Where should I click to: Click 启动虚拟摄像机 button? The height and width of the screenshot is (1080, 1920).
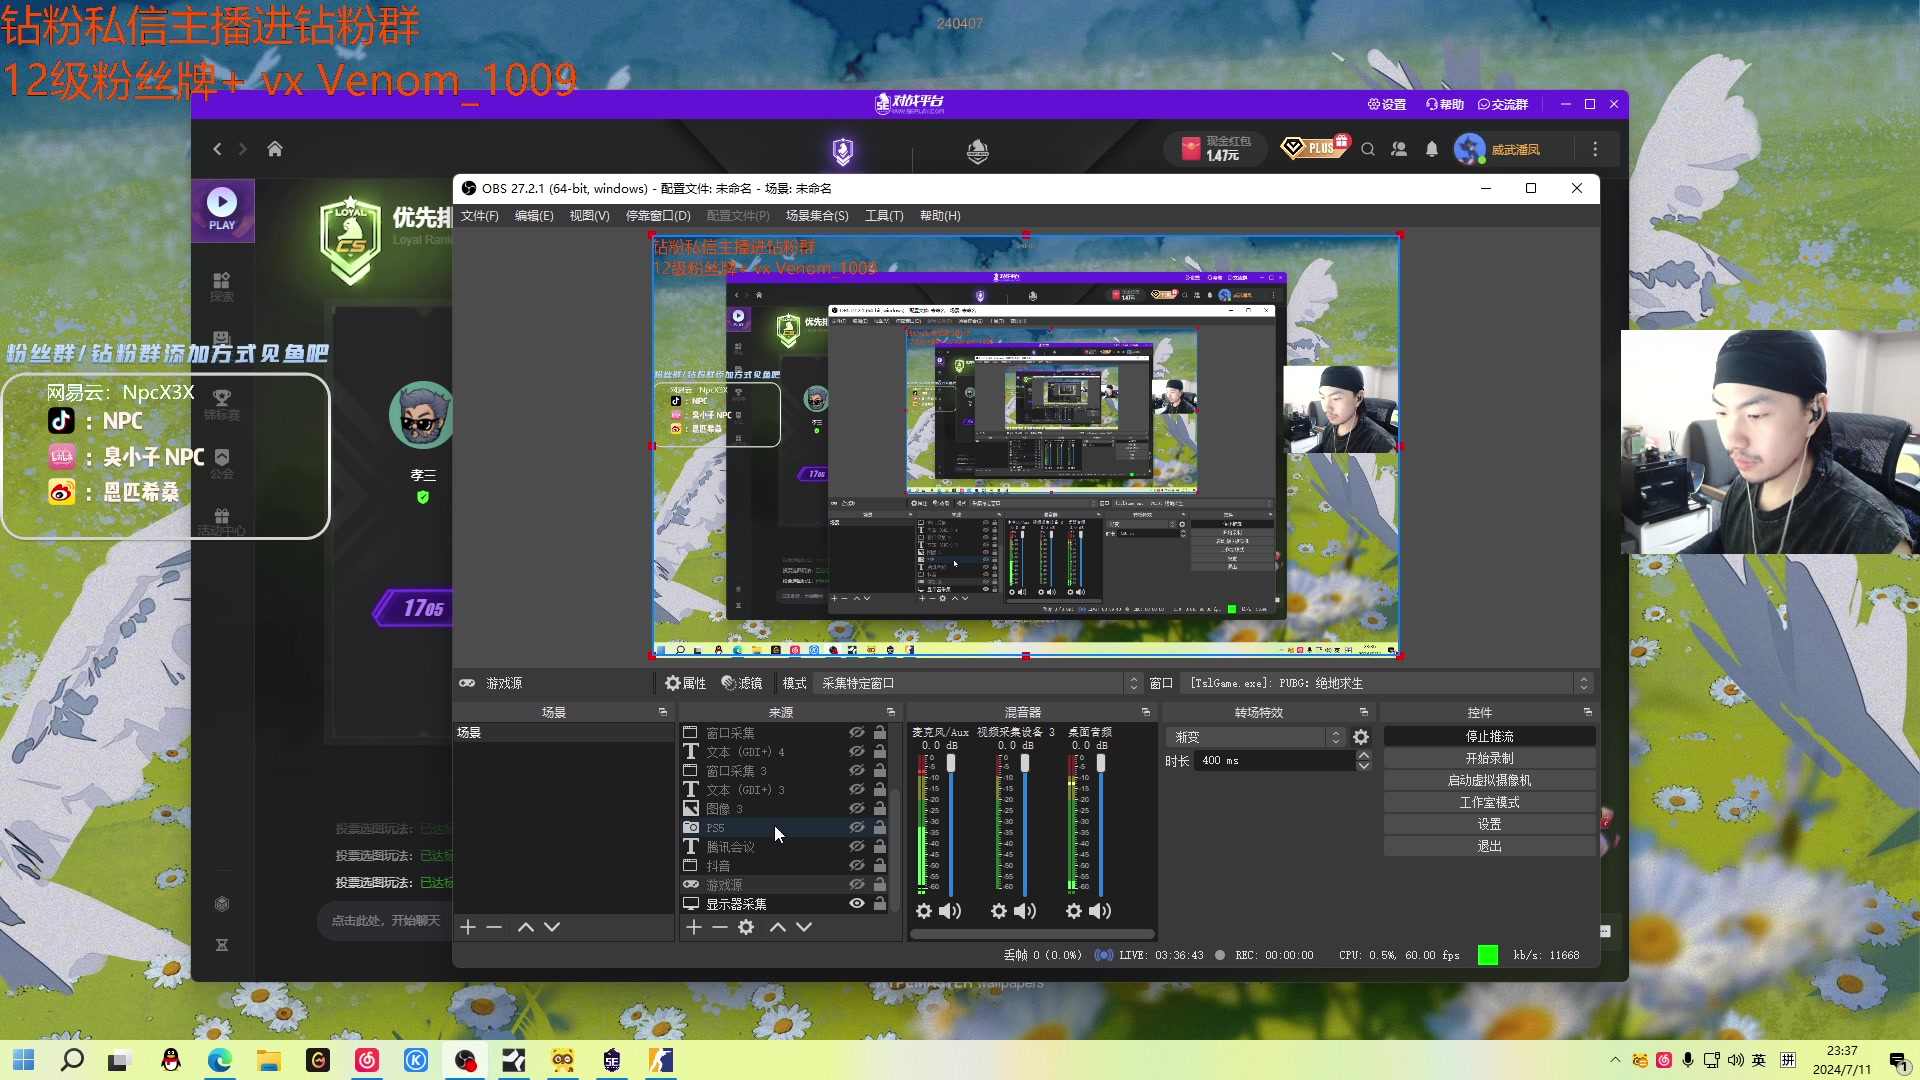pos(1490,781)
